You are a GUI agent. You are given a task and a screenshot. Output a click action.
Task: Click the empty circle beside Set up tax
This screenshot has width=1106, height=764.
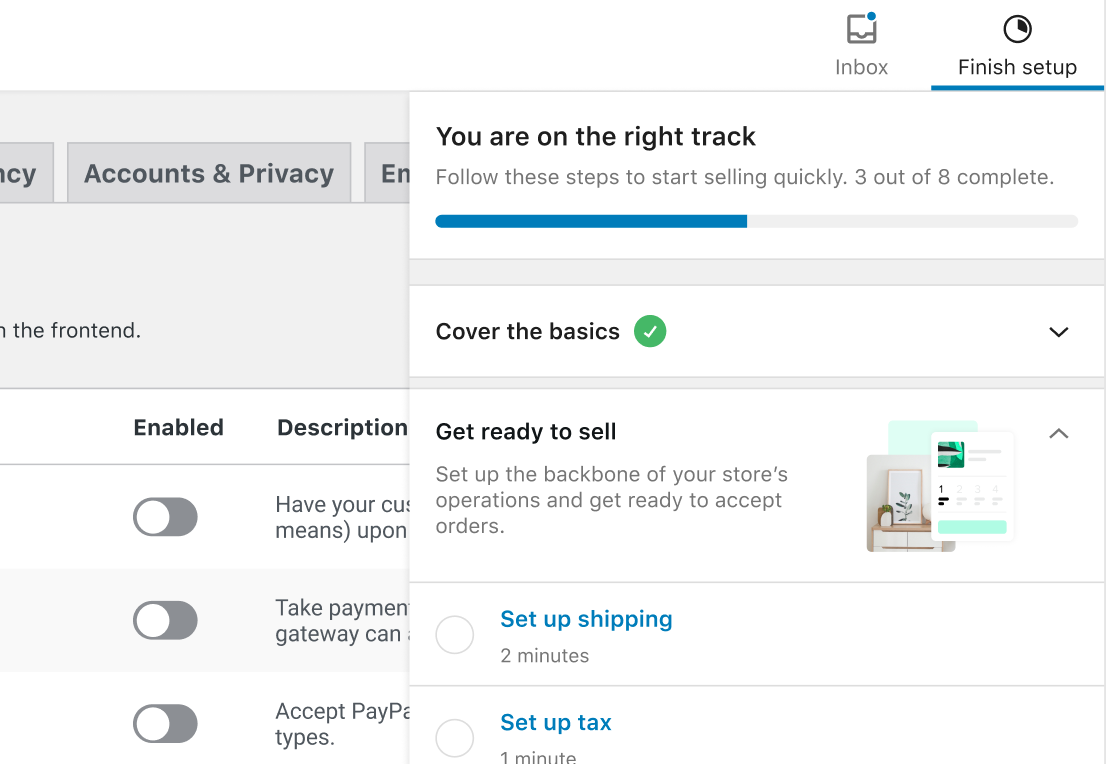[x=455, y=738]
